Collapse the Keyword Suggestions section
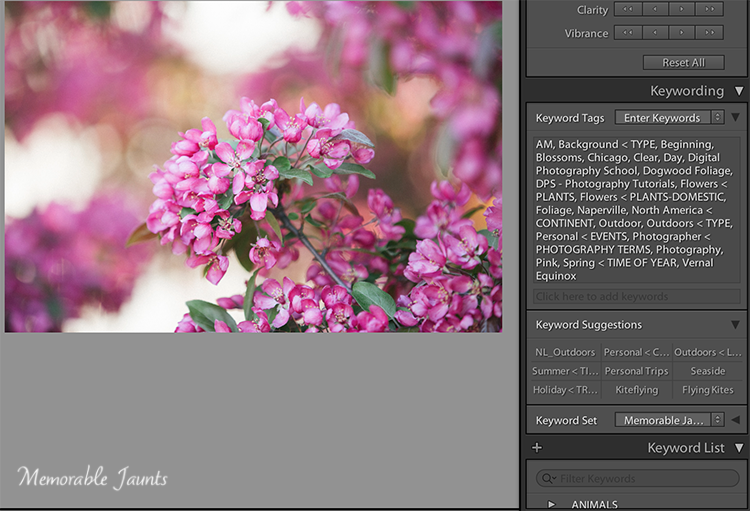 click(736, 325)
